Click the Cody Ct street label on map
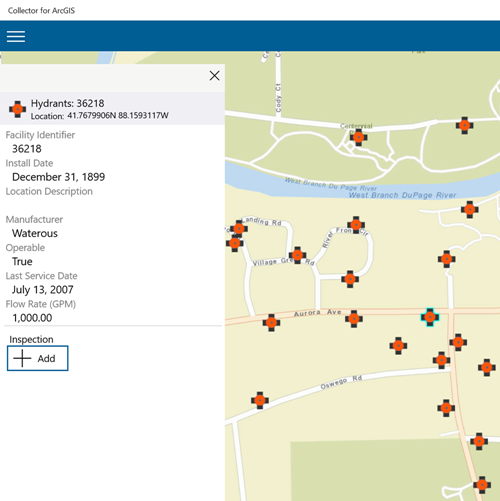The width and height of the screenshot is (500, 501). [x=278, y=97]
